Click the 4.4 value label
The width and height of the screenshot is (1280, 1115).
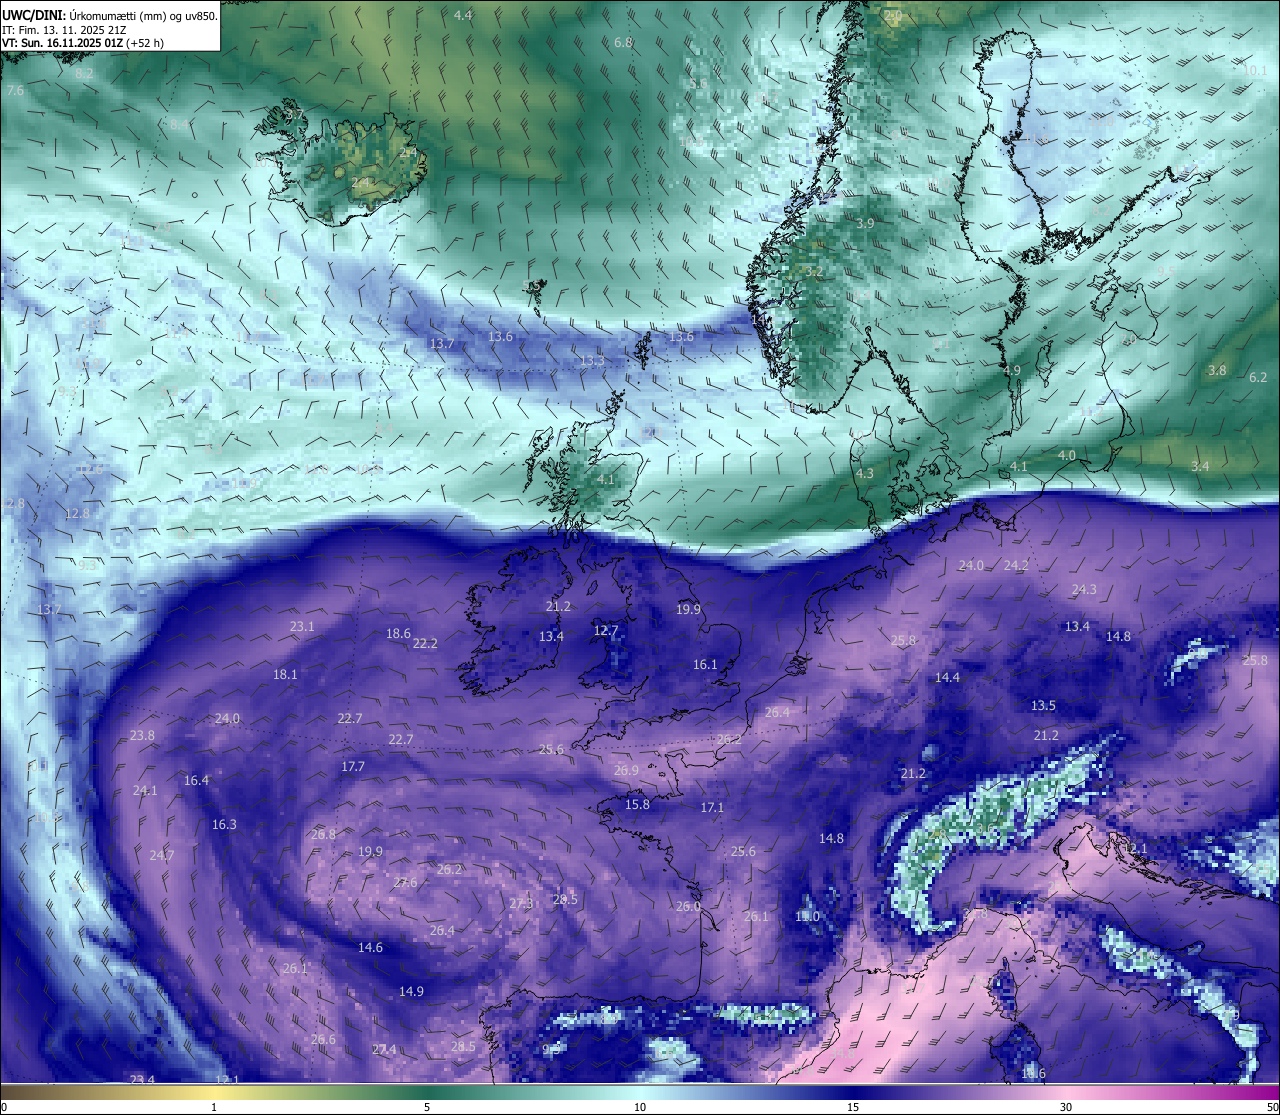click(463, 15)
